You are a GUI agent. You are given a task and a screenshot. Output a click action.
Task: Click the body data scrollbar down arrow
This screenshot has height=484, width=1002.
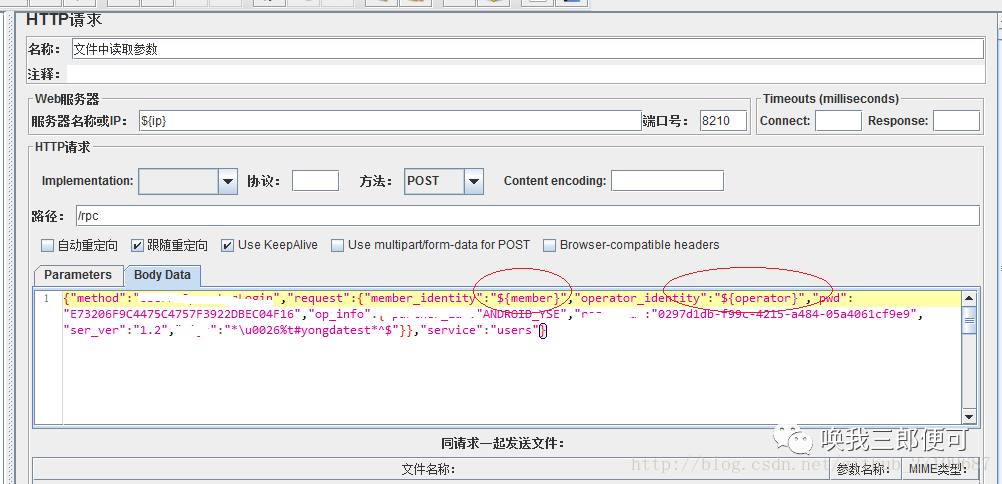point(969,416)
